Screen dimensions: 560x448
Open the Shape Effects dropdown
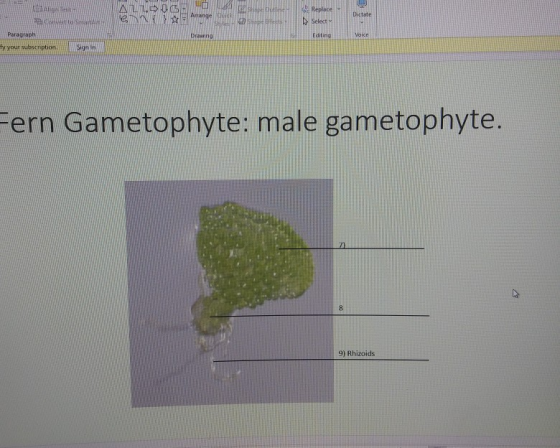point(262,21)
